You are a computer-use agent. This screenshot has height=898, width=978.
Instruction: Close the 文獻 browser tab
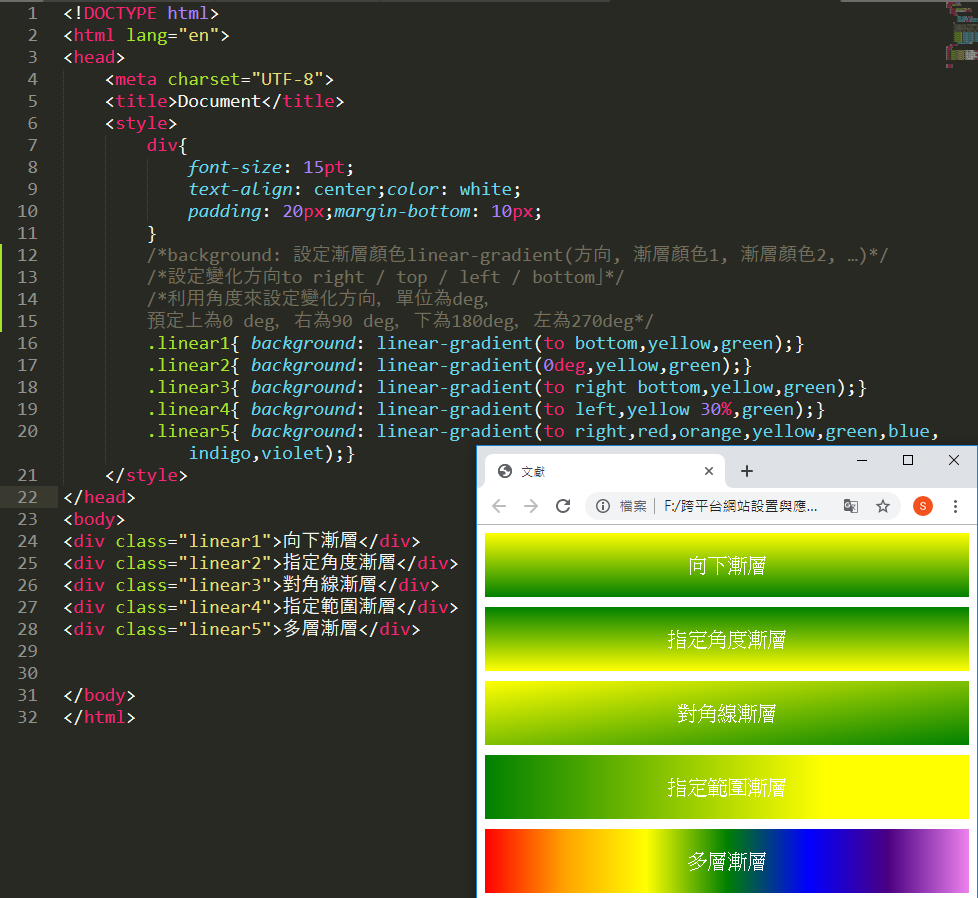[x=709, y=471]
